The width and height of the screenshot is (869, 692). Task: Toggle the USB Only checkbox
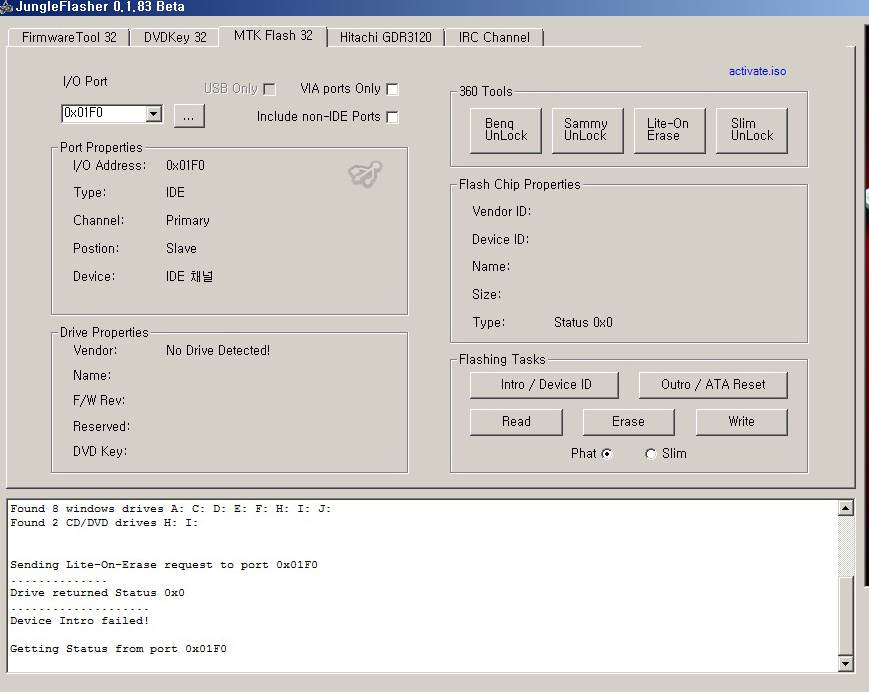(x=270, y=89)
